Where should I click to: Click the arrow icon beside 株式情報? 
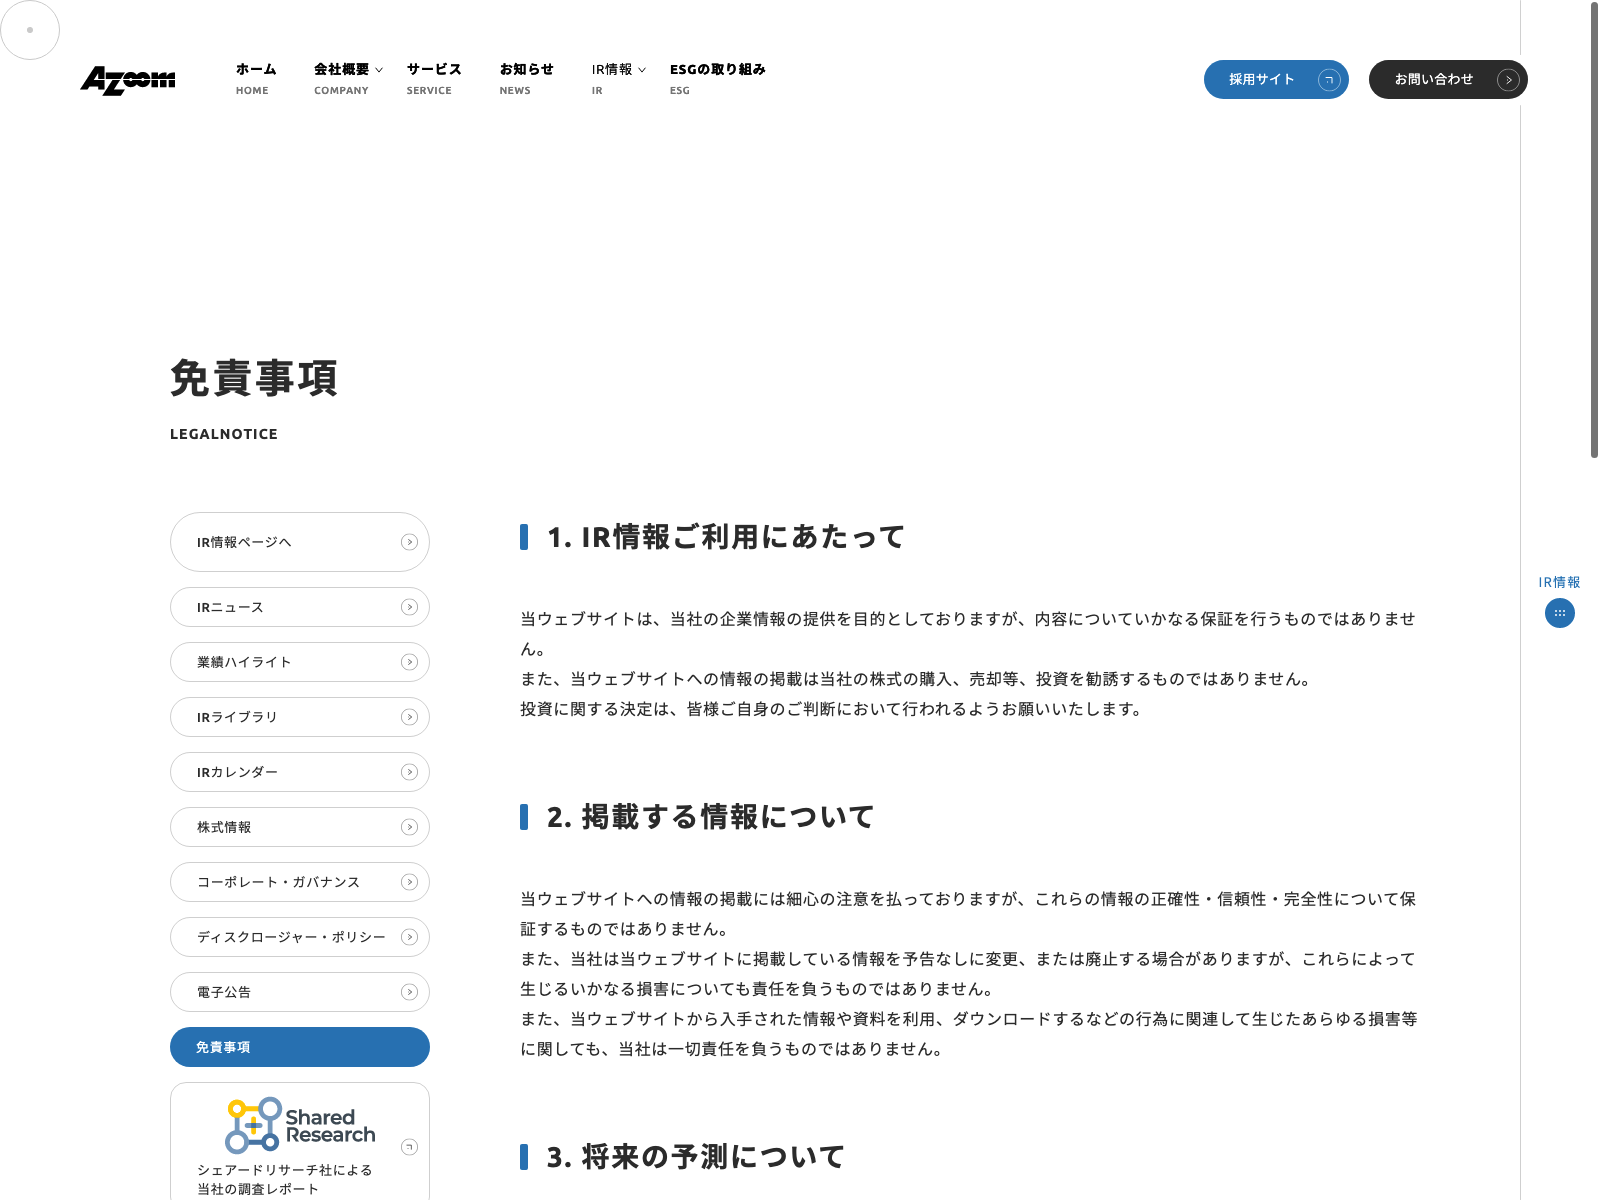(409, 827)
